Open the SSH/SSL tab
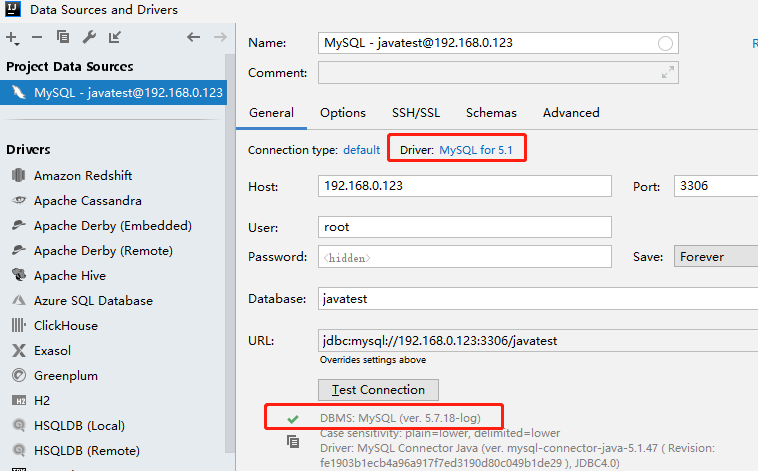The width and height of the screenshot is (758, 471). click(416, 113)
